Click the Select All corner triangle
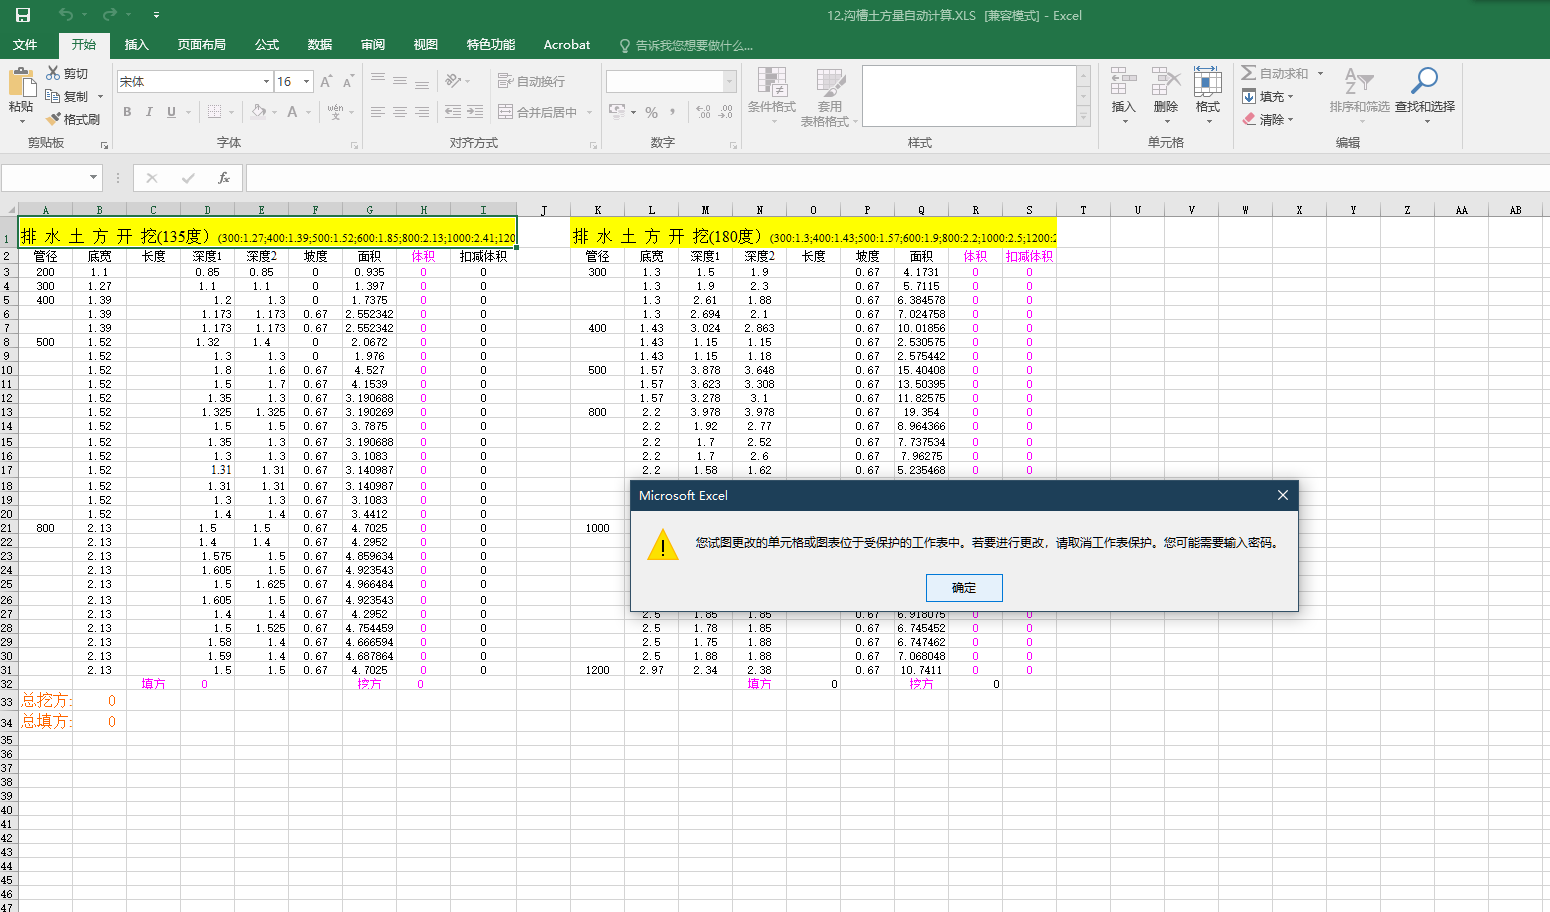This screenshot has height=912, width=1550. [11, 210]
